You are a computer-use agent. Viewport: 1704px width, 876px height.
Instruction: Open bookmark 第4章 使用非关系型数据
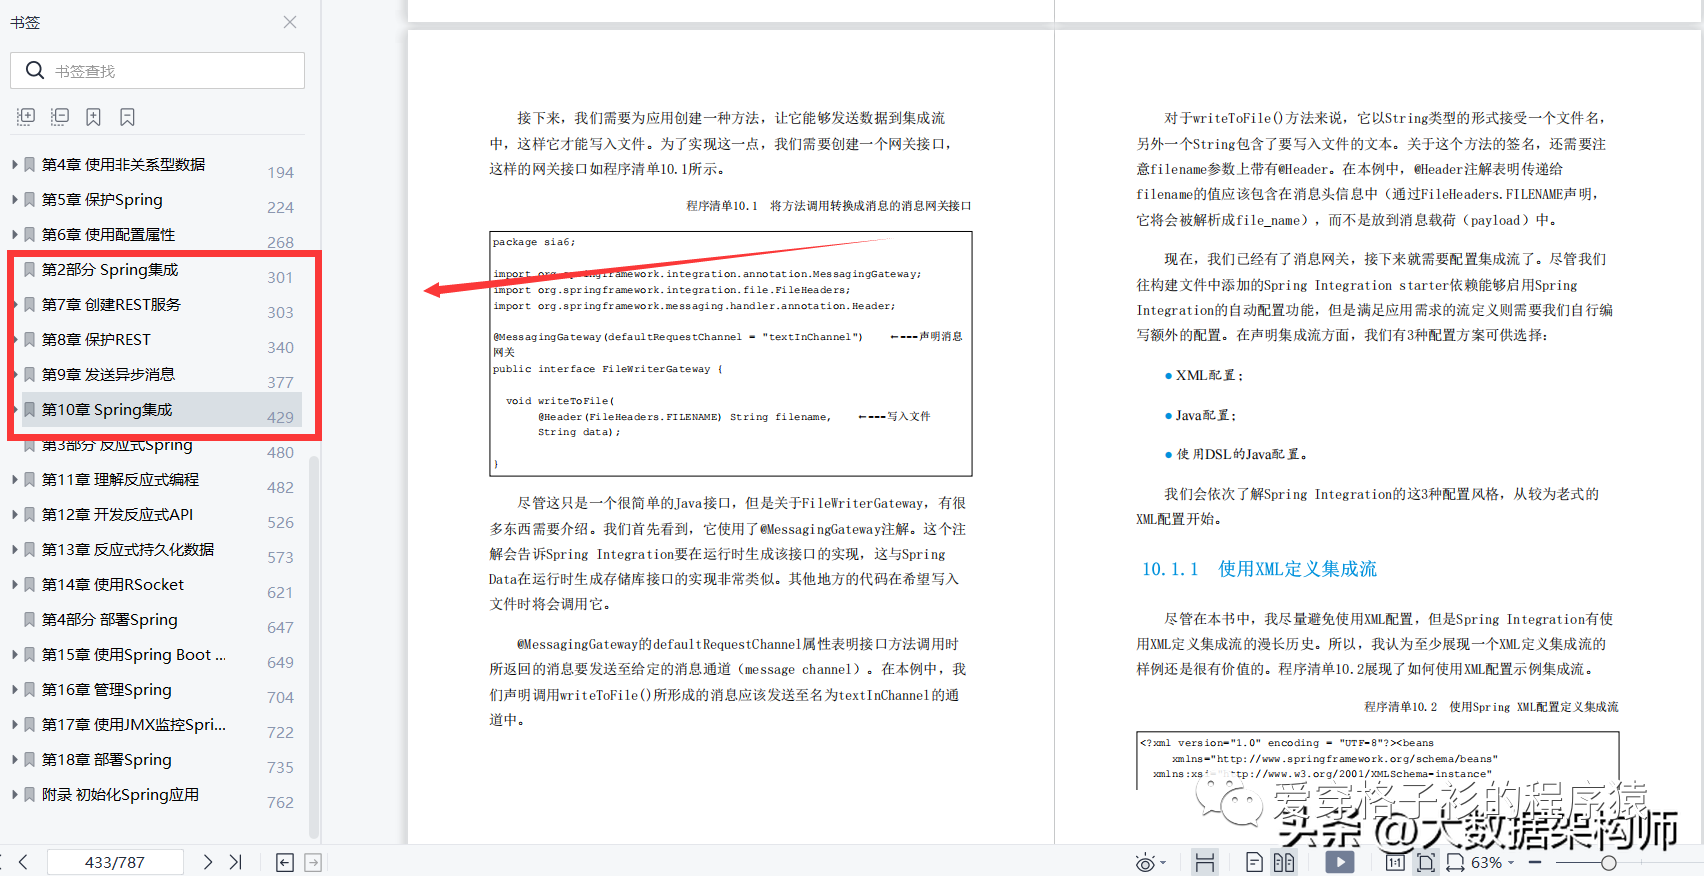pyautogui.click(x=123, y=164)
